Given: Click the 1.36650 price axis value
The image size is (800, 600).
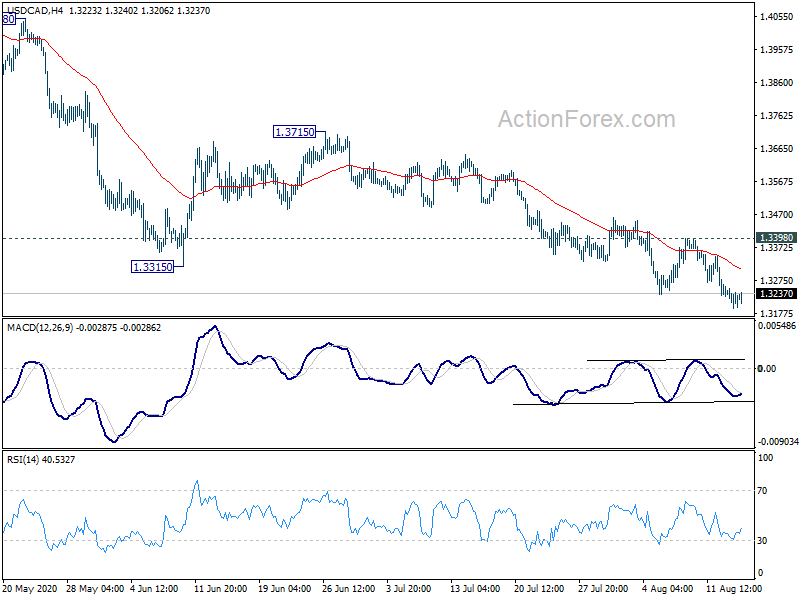Looking at the screenshot, I should (777, 149).
